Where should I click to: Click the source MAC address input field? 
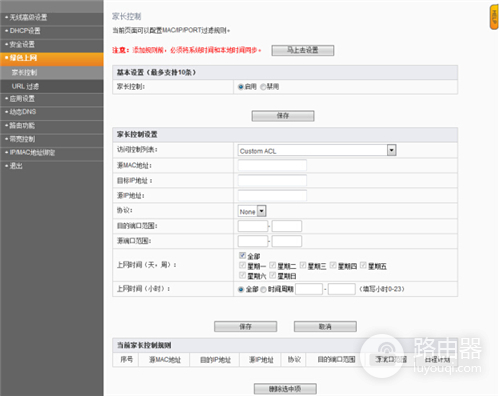272,165
